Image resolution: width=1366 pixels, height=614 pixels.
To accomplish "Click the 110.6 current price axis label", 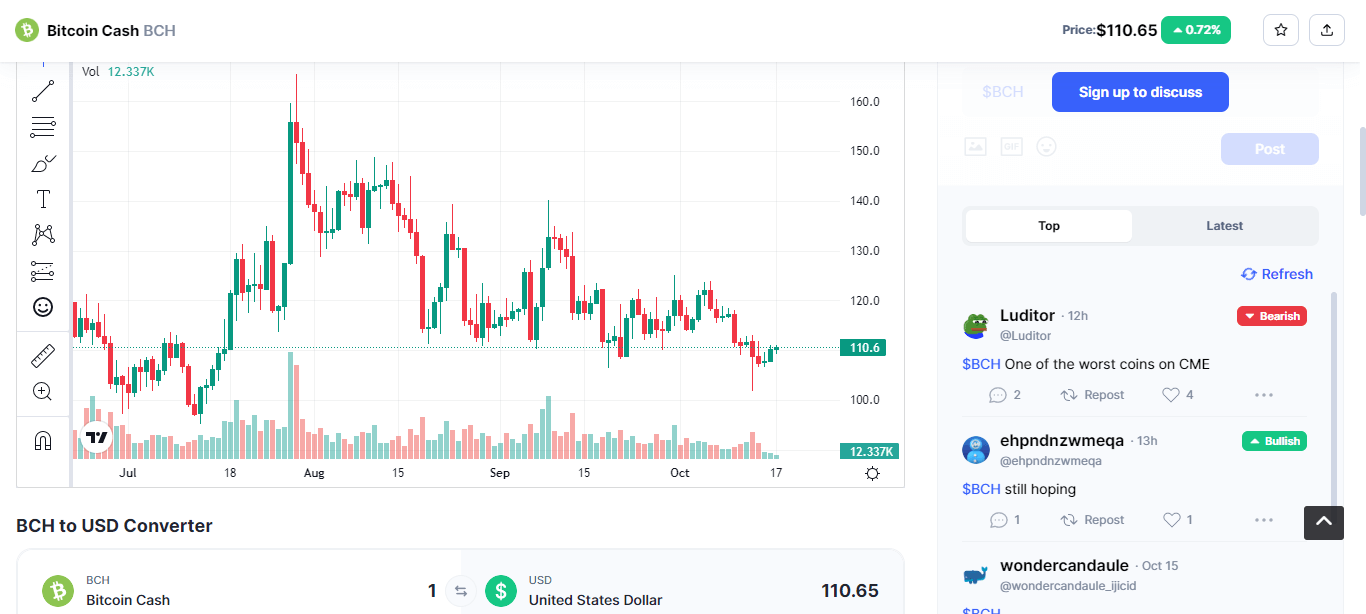I will [863, 348].
